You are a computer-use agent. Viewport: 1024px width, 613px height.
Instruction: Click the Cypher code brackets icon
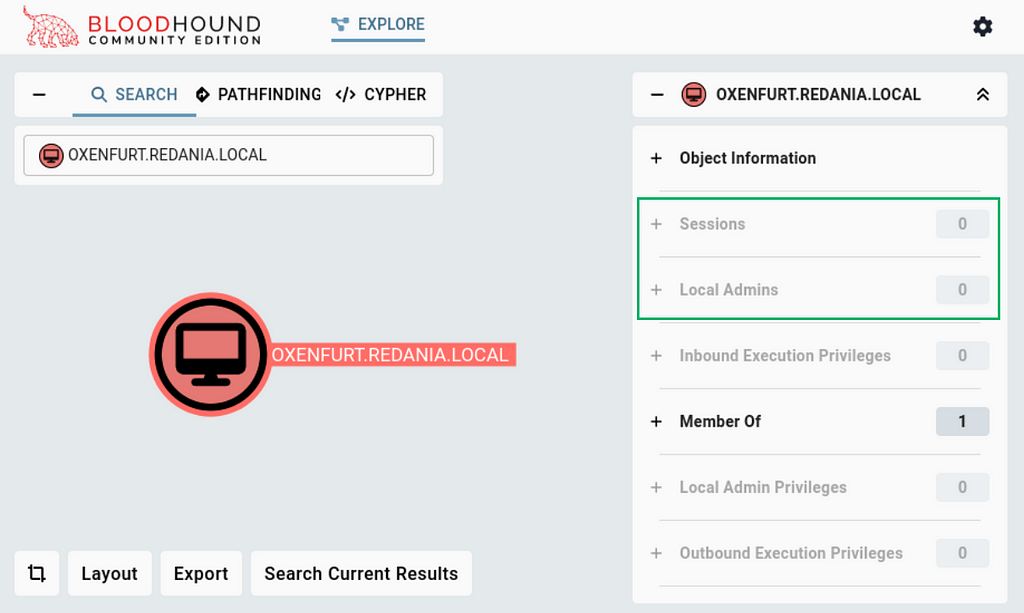[x=345, y=95]
